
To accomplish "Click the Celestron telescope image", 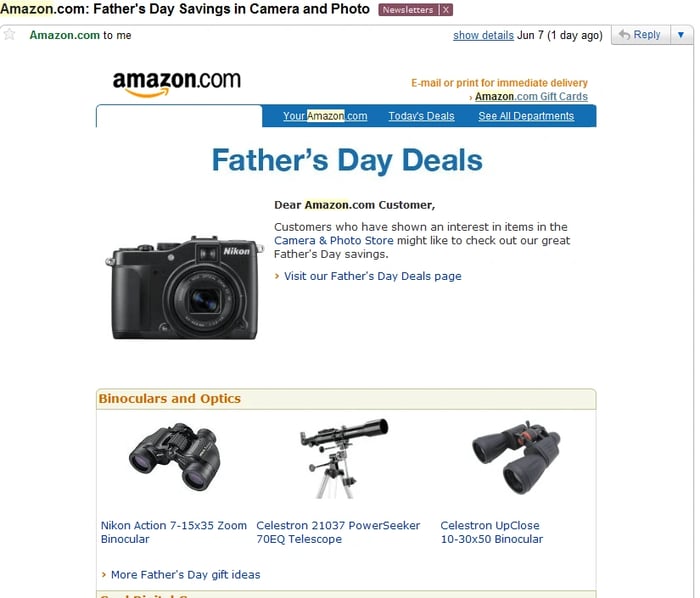I will pyautogui.click(x=342, y=458).
